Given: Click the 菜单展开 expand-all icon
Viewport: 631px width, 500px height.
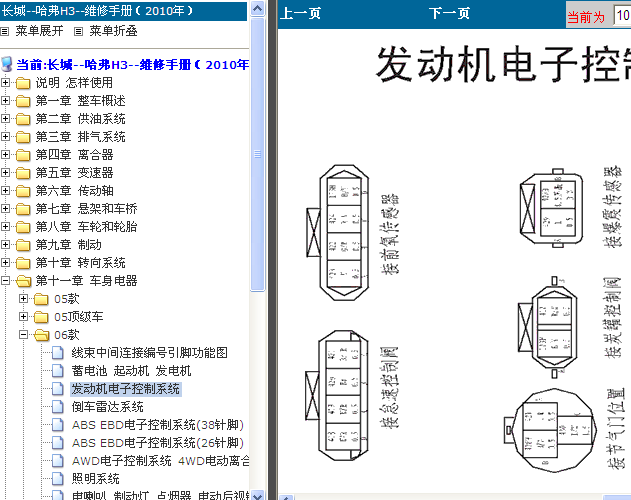Looking at the screenshot, I should [4, 31].
